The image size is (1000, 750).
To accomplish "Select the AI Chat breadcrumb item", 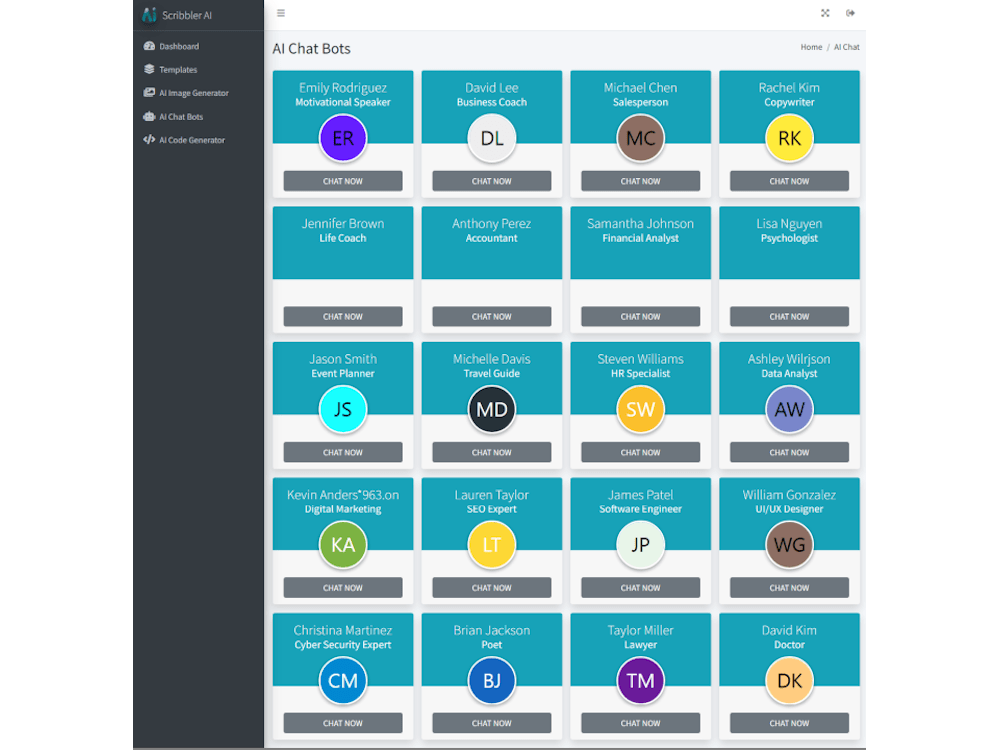I will tap(846, 47).
